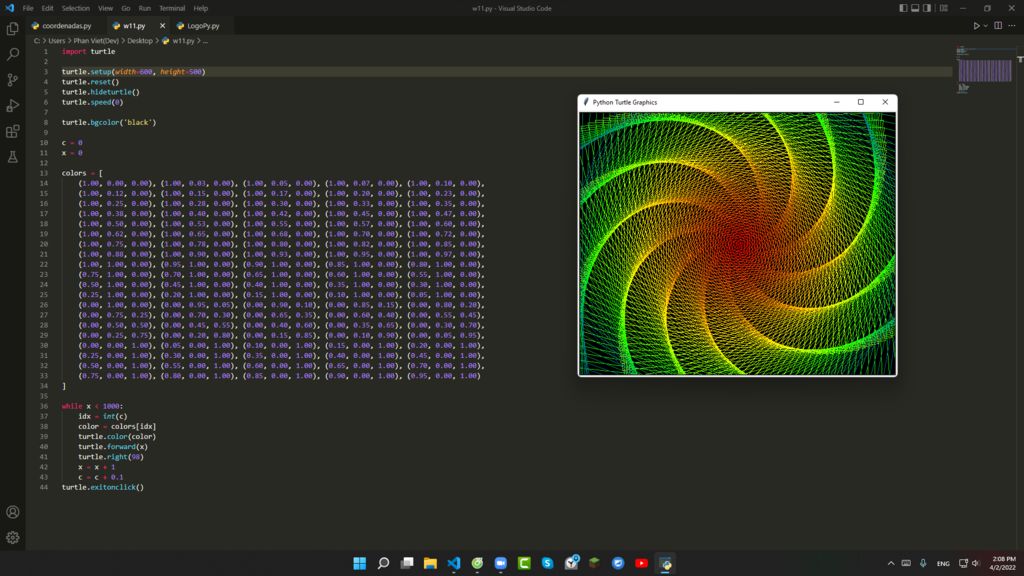This screenshot has height=576, width=1024.
Task: Open editor More Actions ellipsis
Action: click(1012, 25)
